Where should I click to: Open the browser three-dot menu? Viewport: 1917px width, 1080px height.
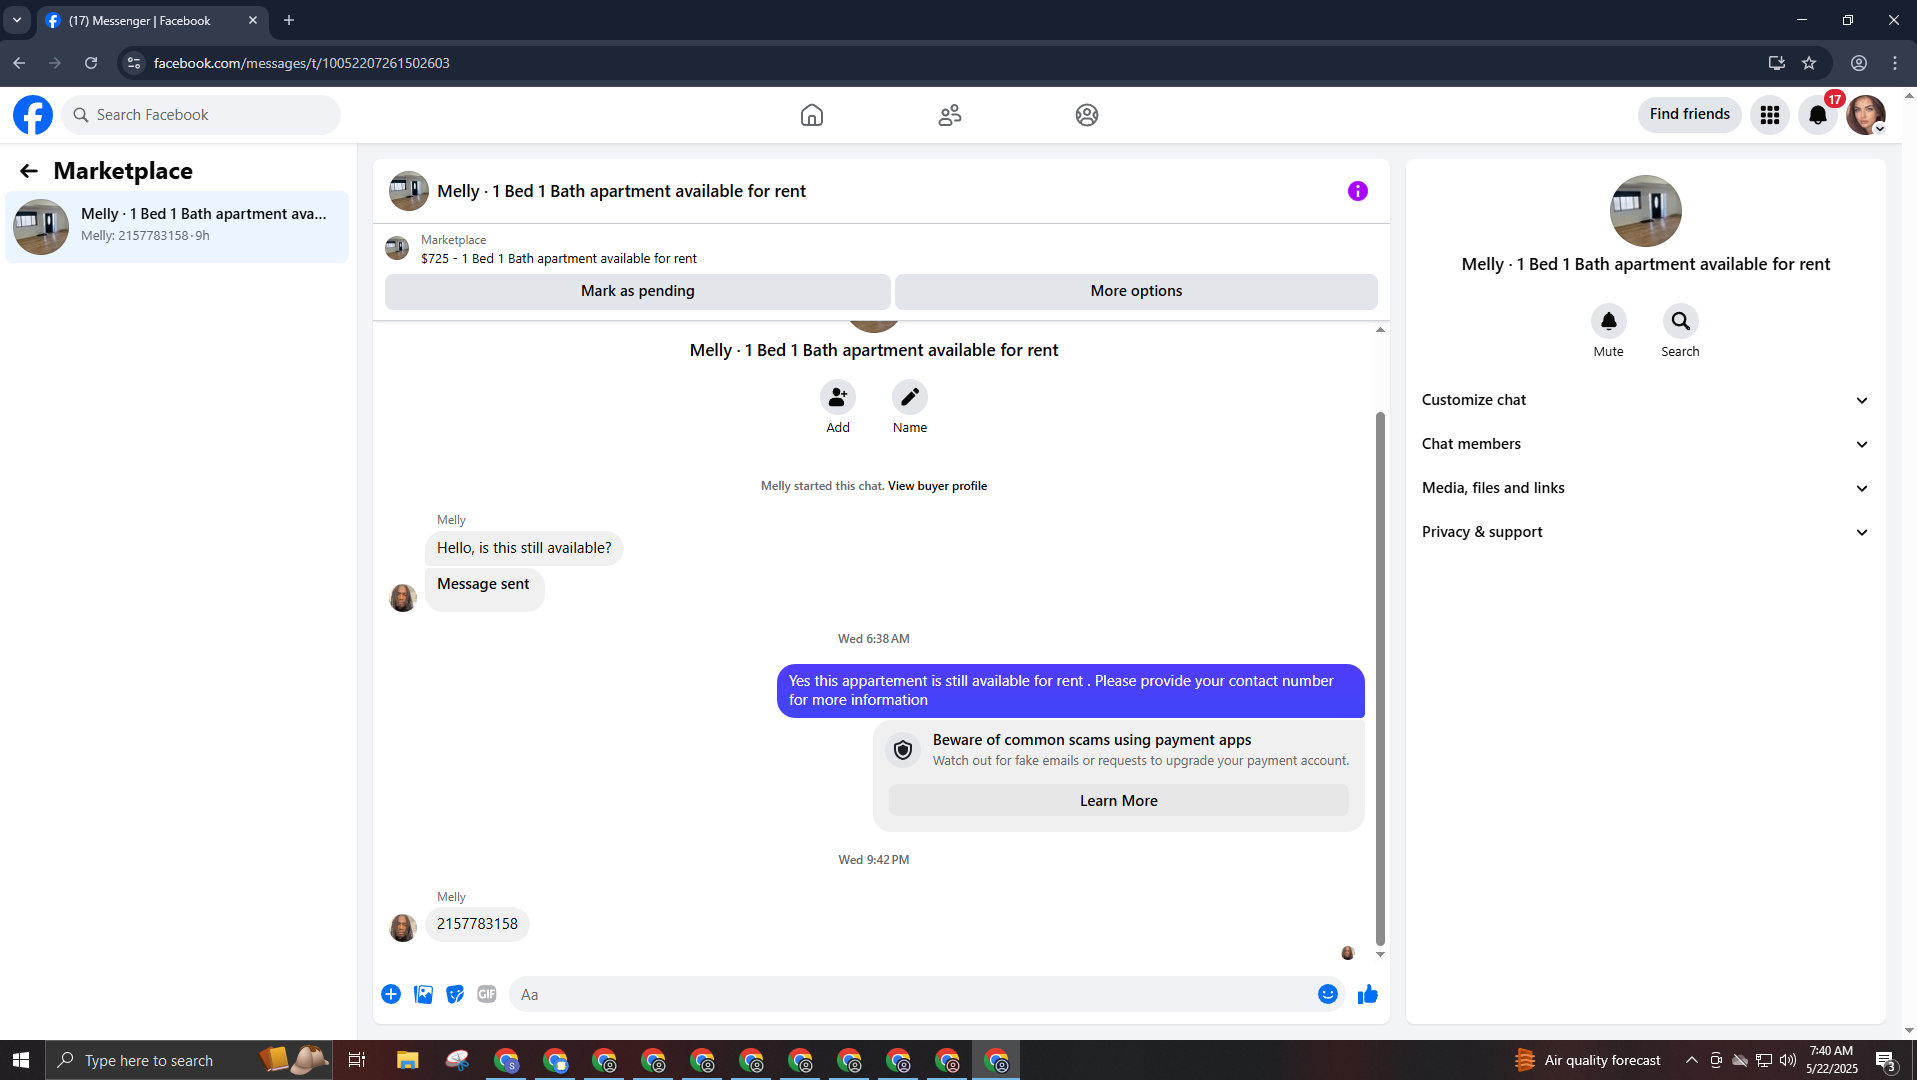[1895, 63]
